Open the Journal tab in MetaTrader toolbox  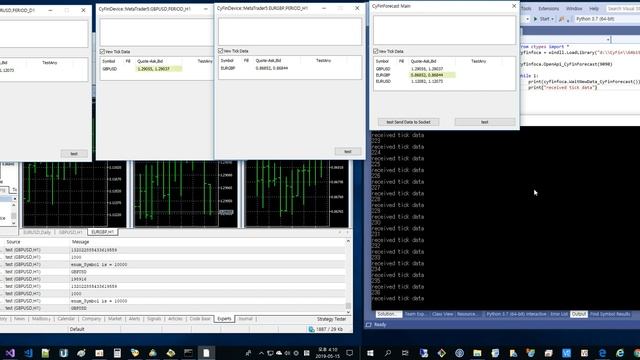[x=245, y=319]
